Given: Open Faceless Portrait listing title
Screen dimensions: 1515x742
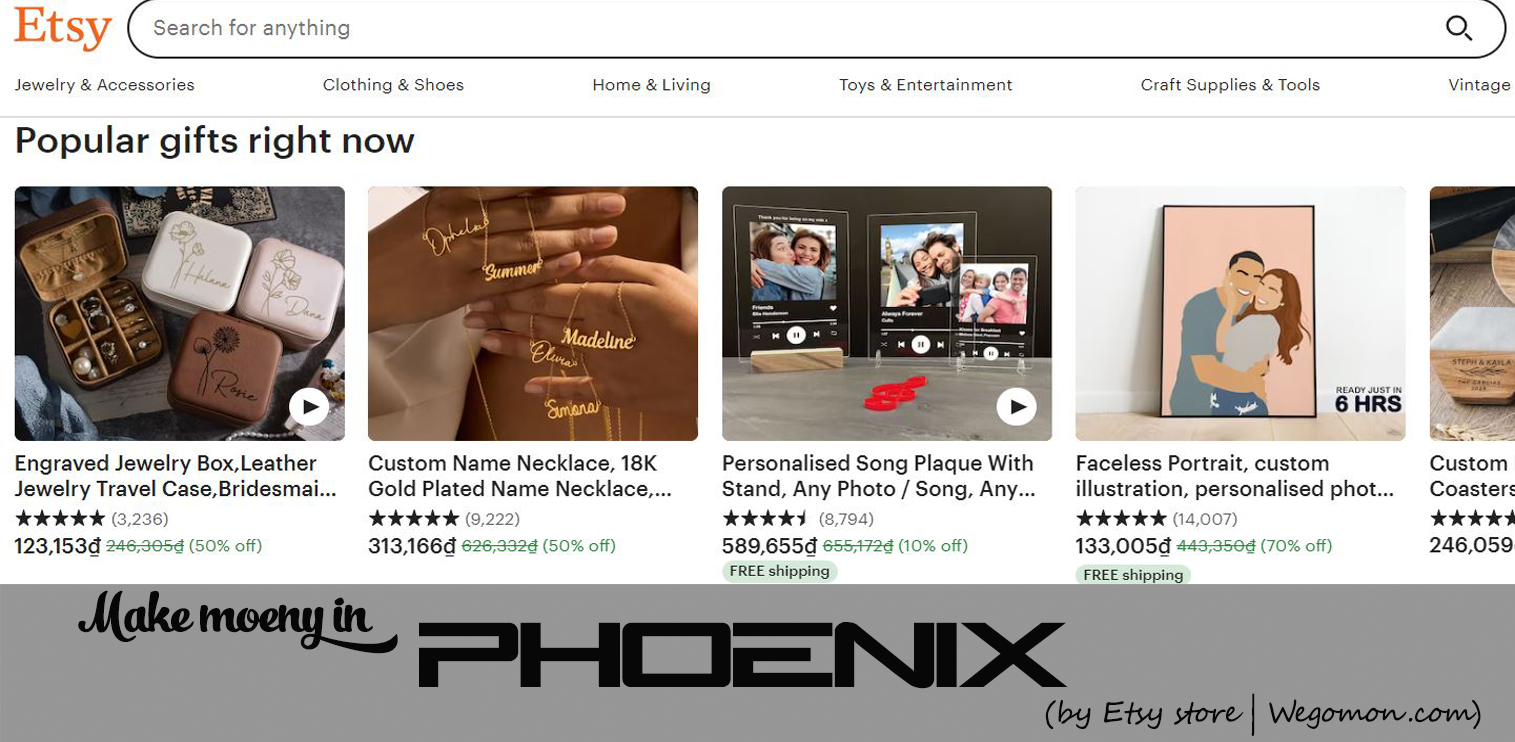Looking at the screenshot, I should [1234, 476].
